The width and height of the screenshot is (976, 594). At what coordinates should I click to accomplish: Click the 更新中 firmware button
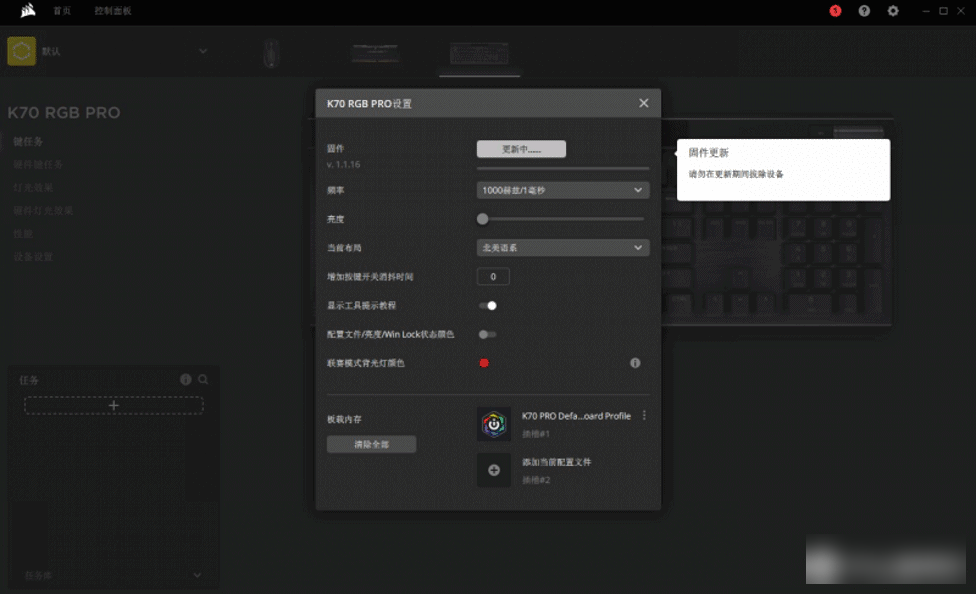(521, 149)
